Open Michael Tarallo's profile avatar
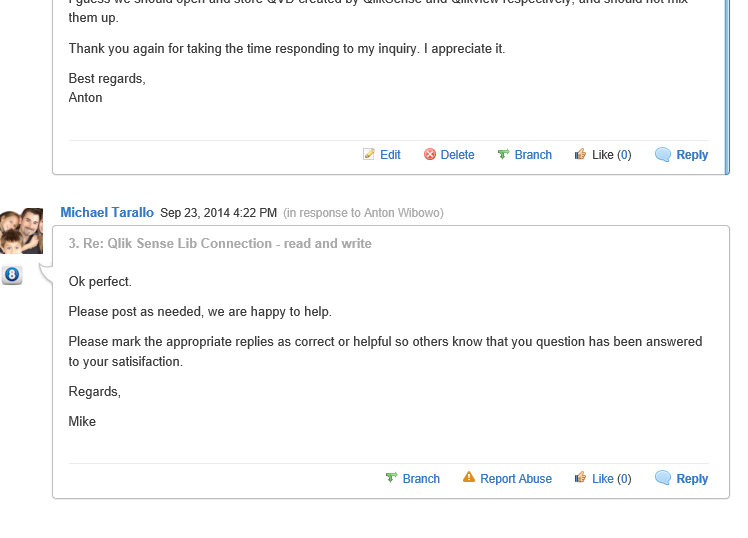 21,231
